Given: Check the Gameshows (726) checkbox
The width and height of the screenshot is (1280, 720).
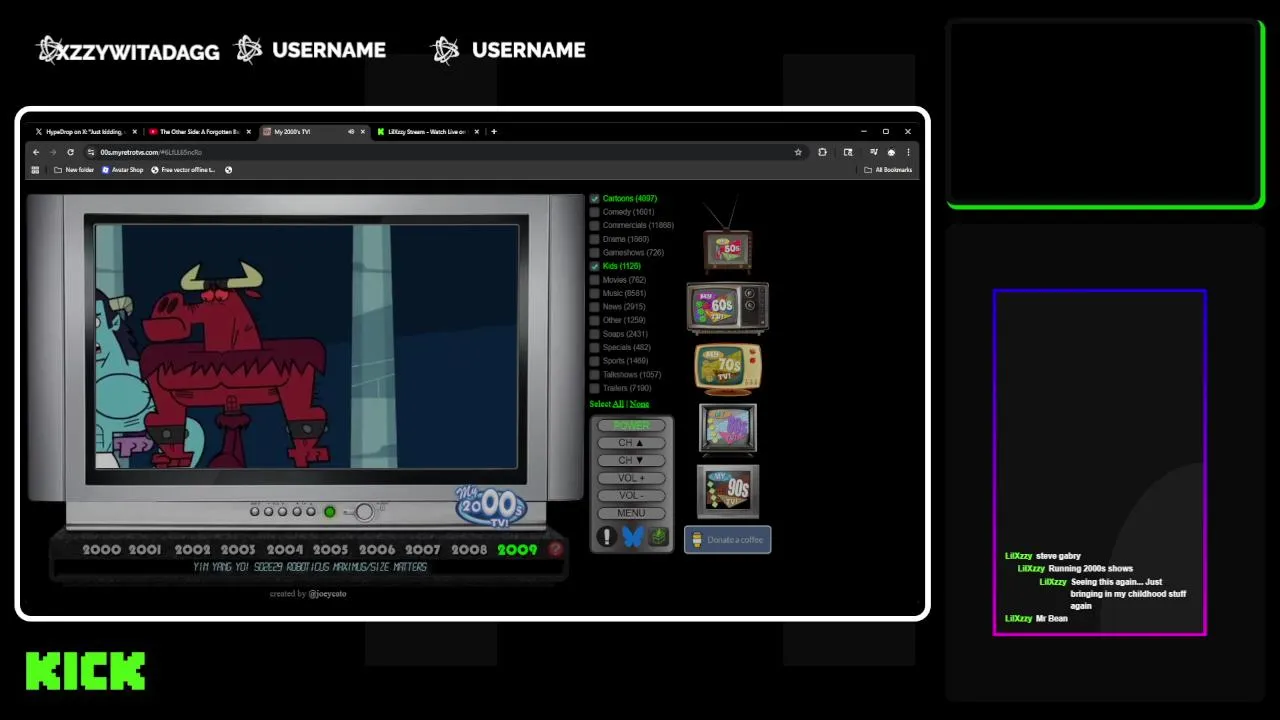Looking at the screenshot, I should pyautogui.click(x=594, y=253).
